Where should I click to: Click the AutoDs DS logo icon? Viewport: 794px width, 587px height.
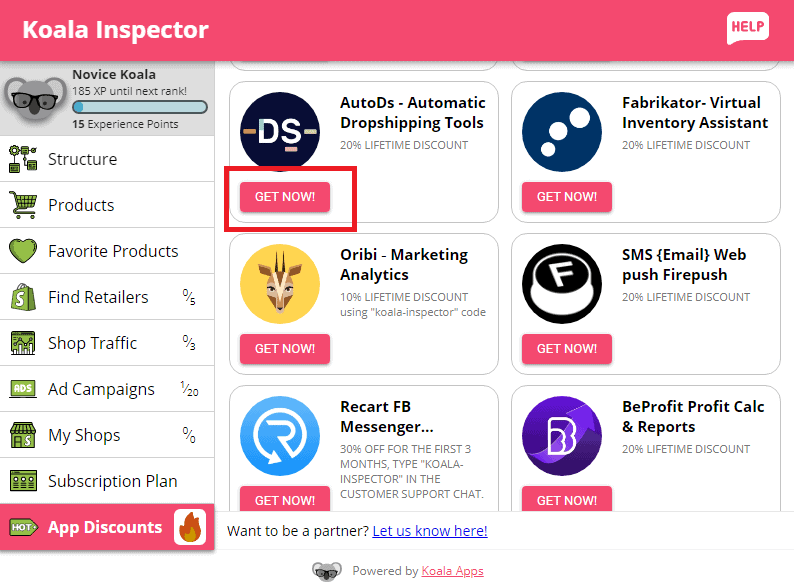pos(280,132)
